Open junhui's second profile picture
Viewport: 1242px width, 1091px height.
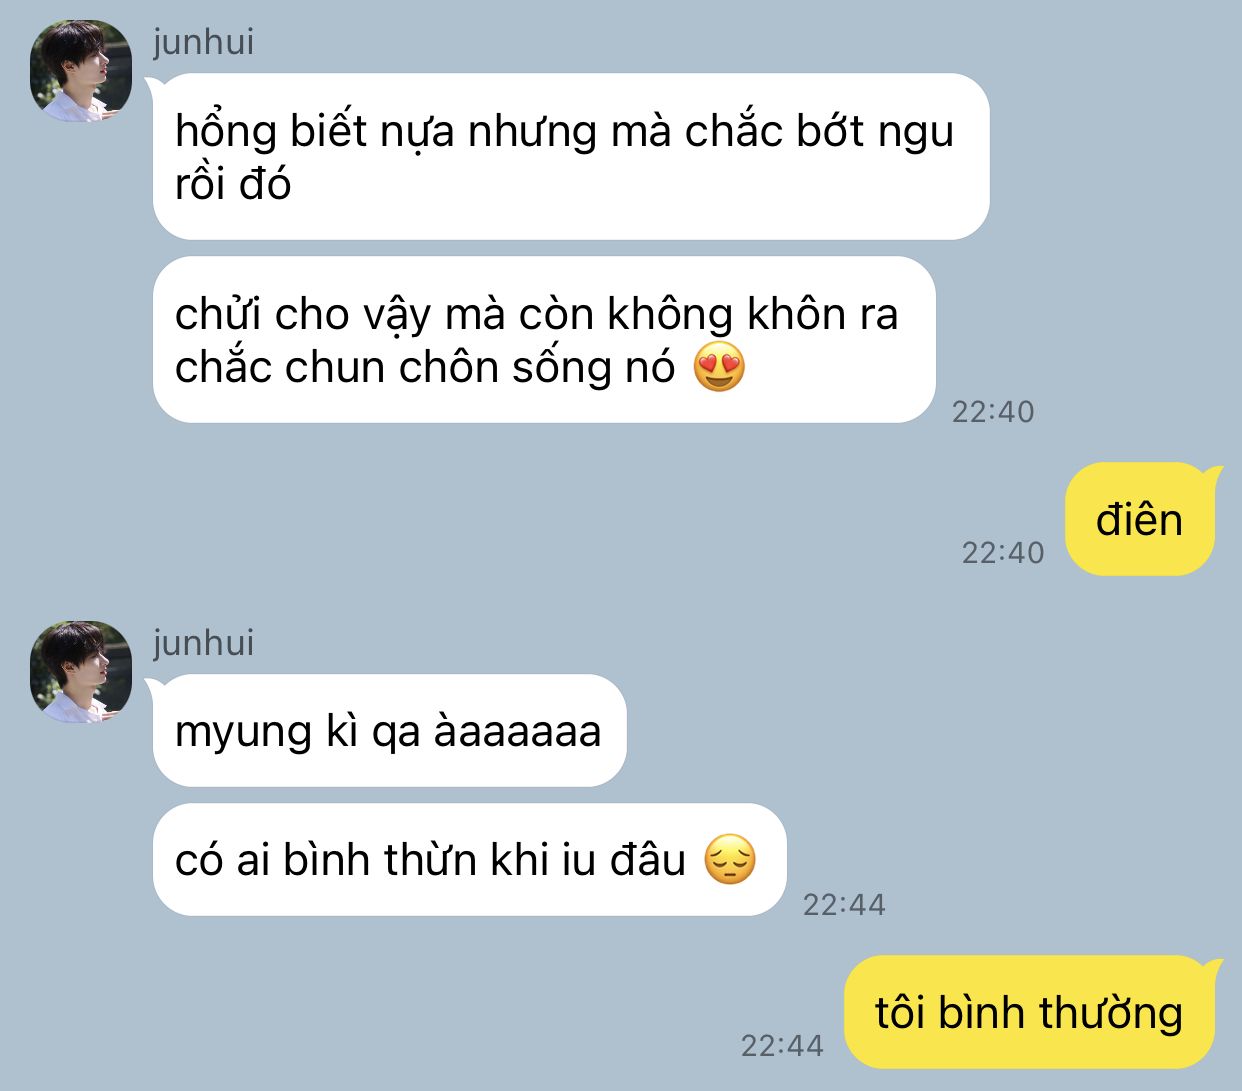pos(81,672)
